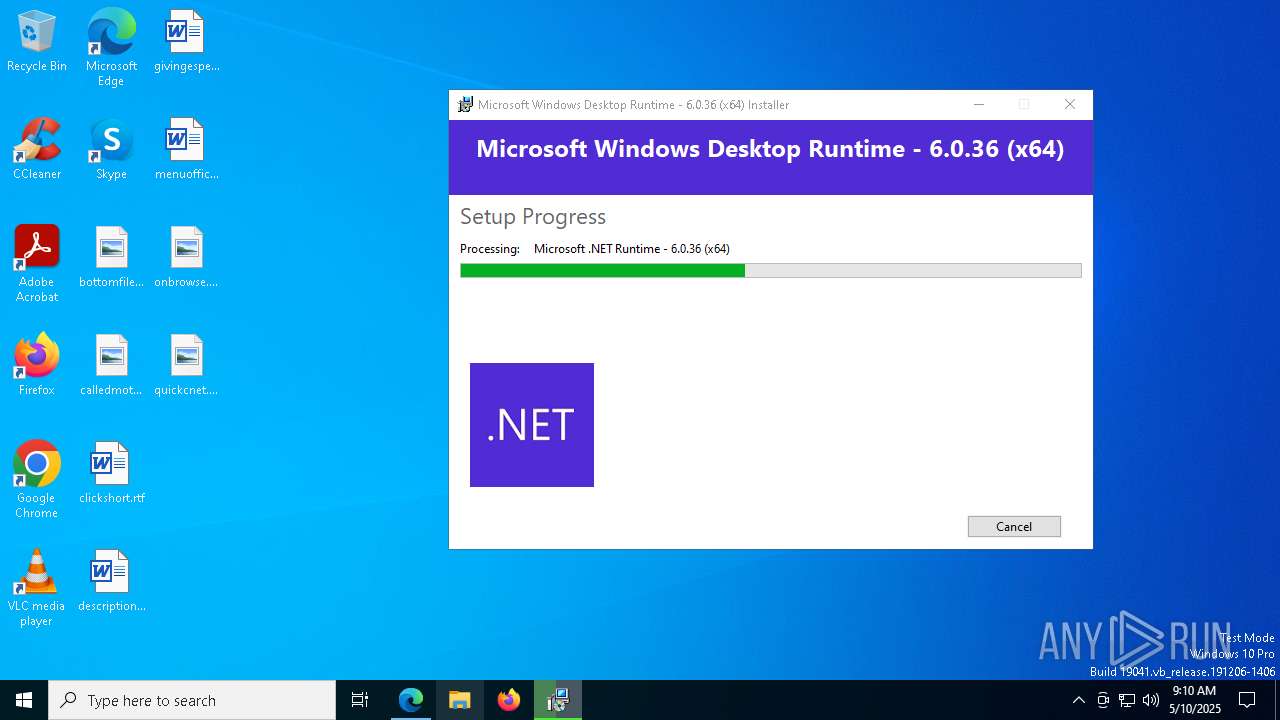Open the Windows Start menu
The width and height of the screenshot is (1280, 720).
coord(24,700)
